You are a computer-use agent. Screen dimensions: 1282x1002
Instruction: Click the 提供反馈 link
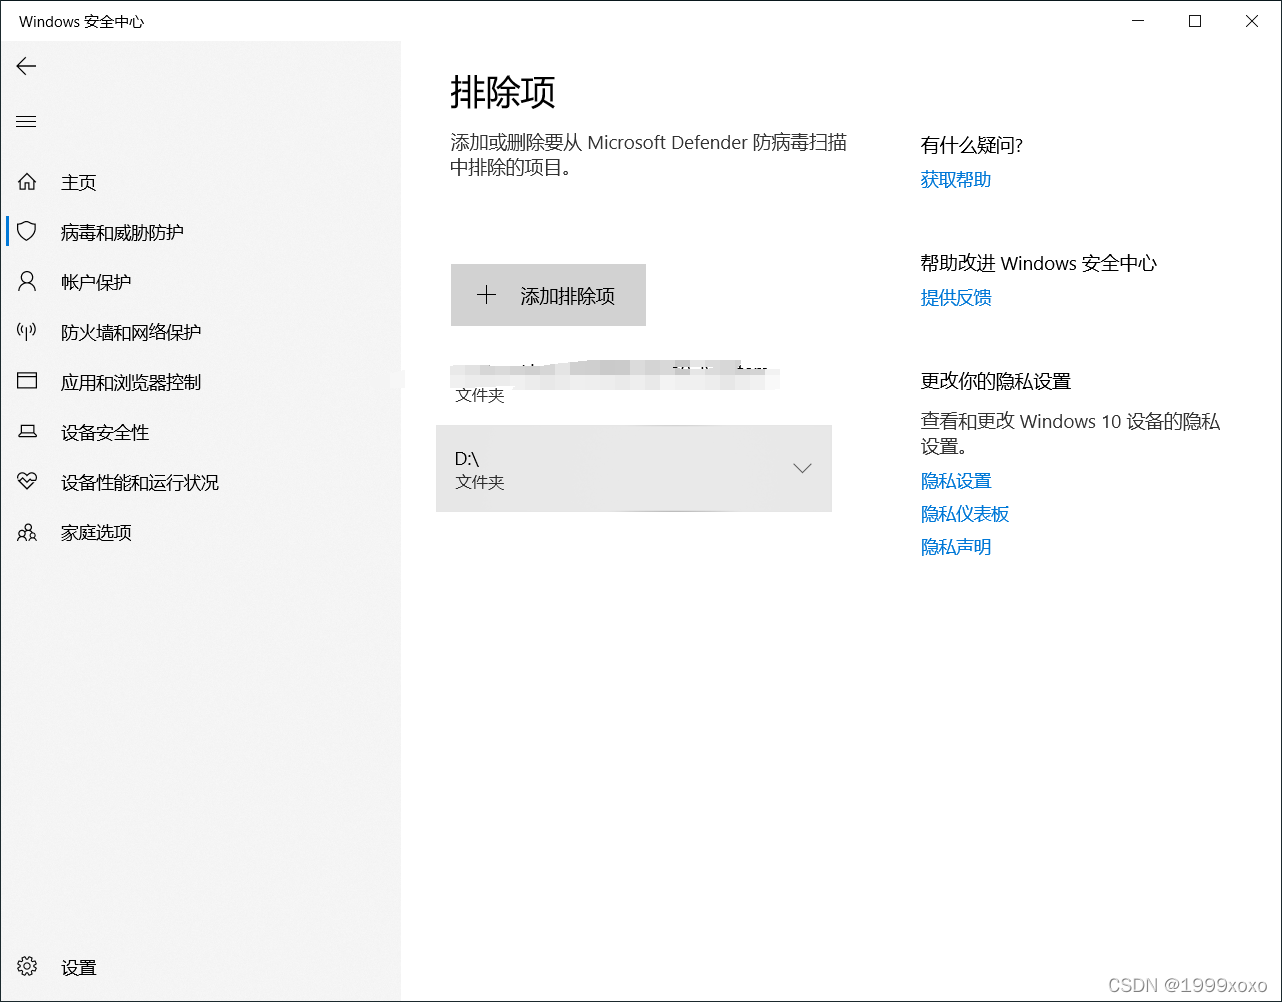[x=956, y=297]
